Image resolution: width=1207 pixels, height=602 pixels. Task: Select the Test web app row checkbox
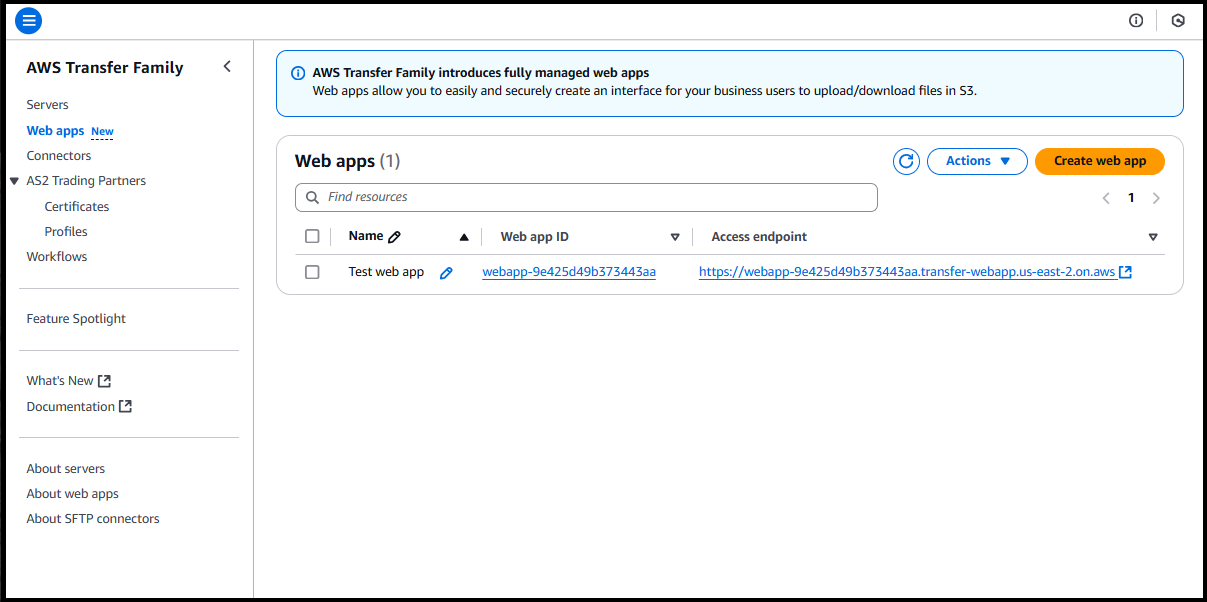click(312, 271)
